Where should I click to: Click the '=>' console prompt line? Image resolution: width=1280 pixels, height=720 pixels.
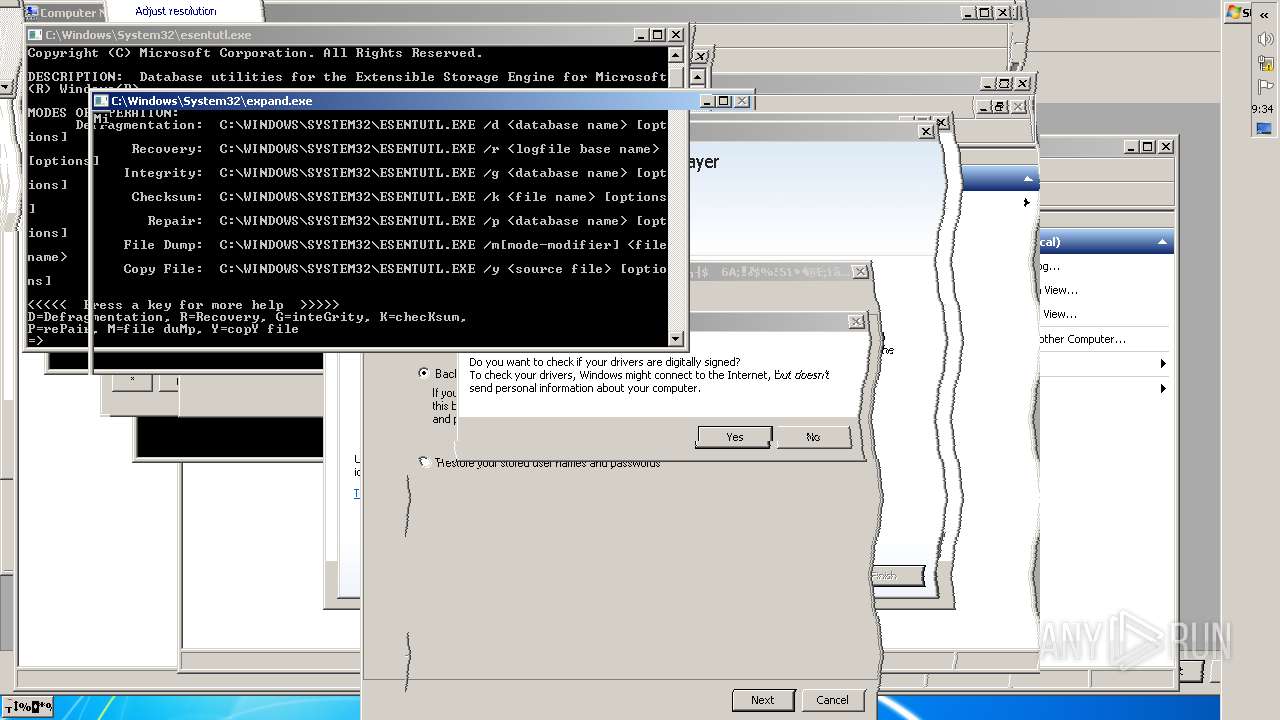[36, 341]
